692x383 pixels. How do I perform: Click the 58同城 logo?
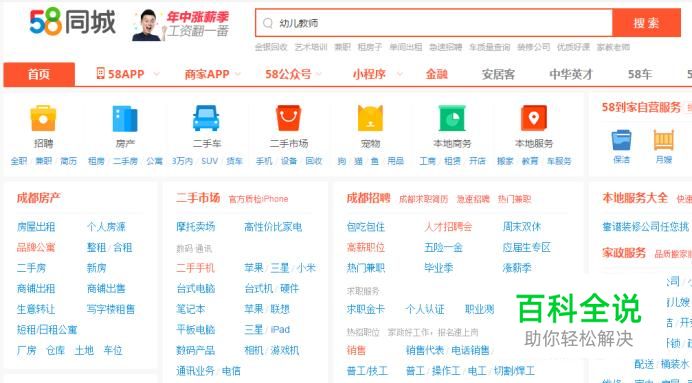click(73, 21)
